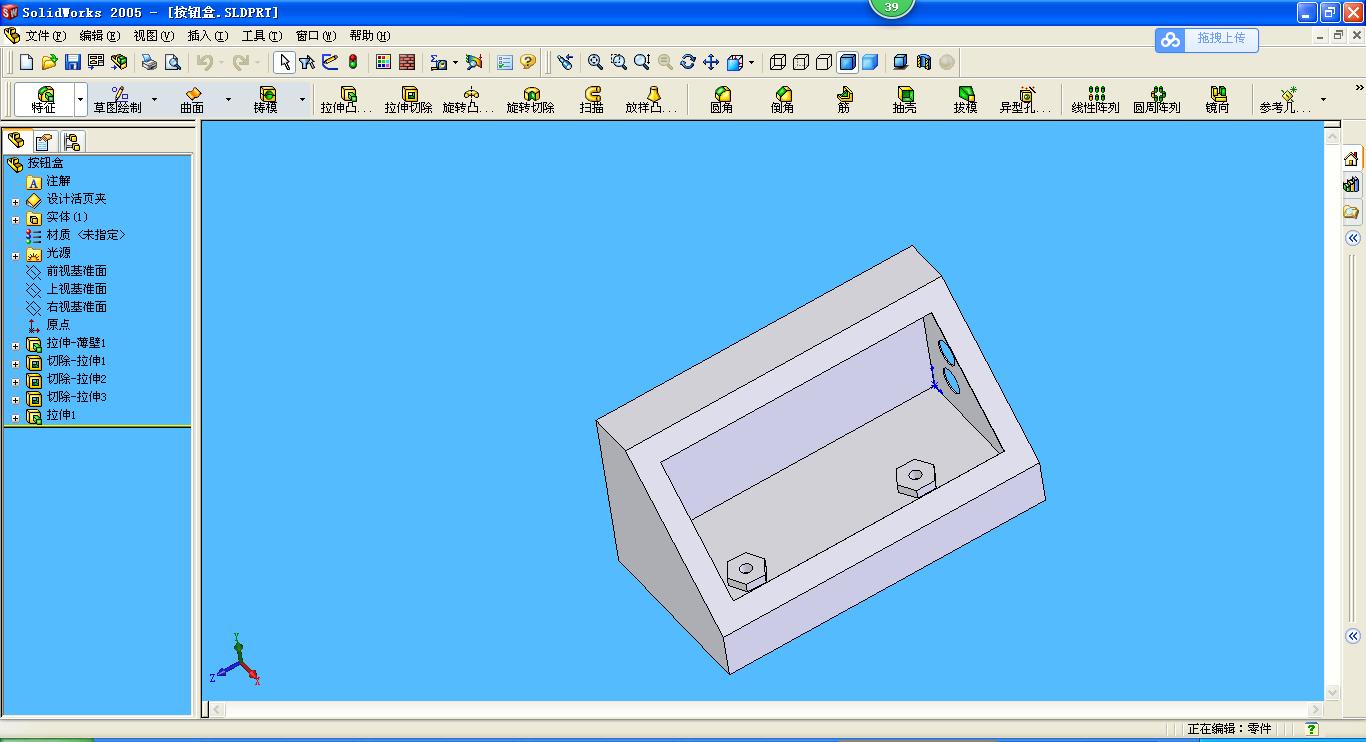Image resolution: width=1366 pixels, height=742 pixels.
Task: Click the 拉伸凸台 extrude boss tool
Action: pyautogui.click(x=346, y=99)
